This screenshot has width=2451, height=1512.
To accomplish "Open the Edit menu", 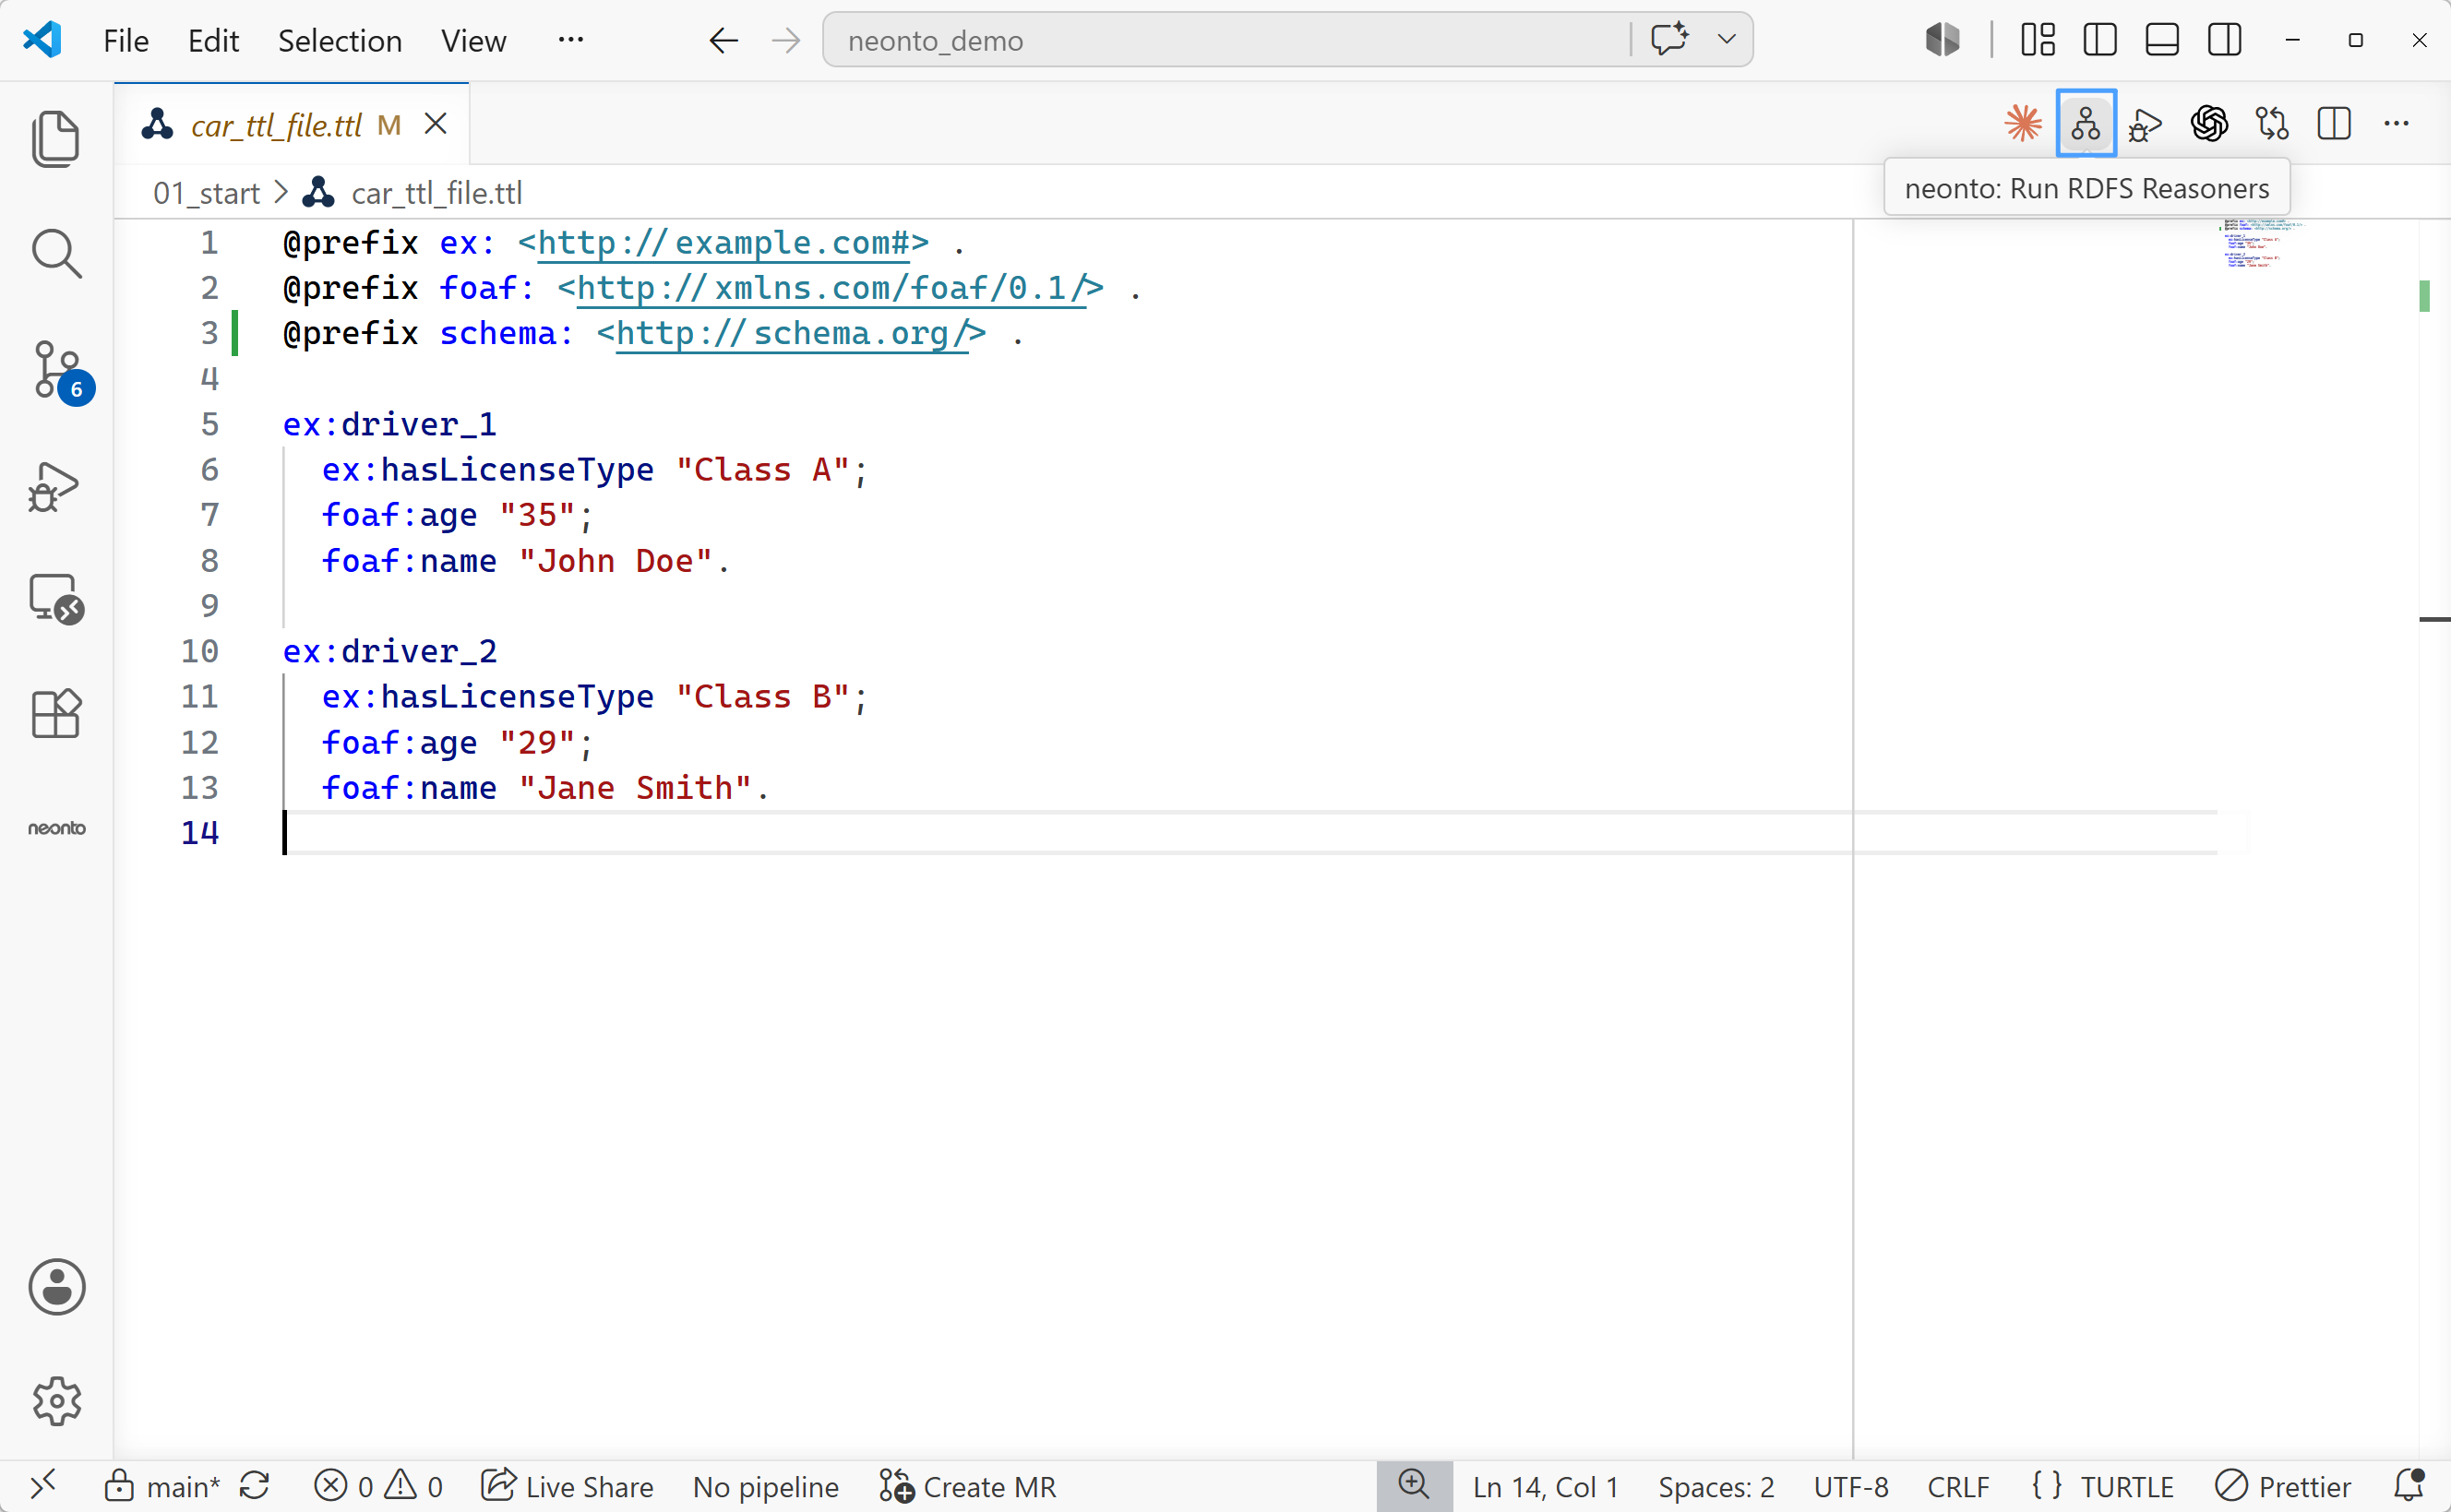I will (x=213, y=41).
